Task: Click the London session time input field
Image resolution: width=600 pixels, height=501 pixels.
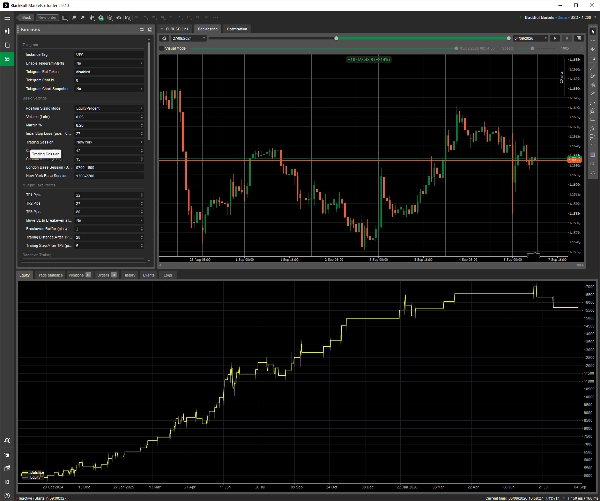Action: click(x=109, y=167)
